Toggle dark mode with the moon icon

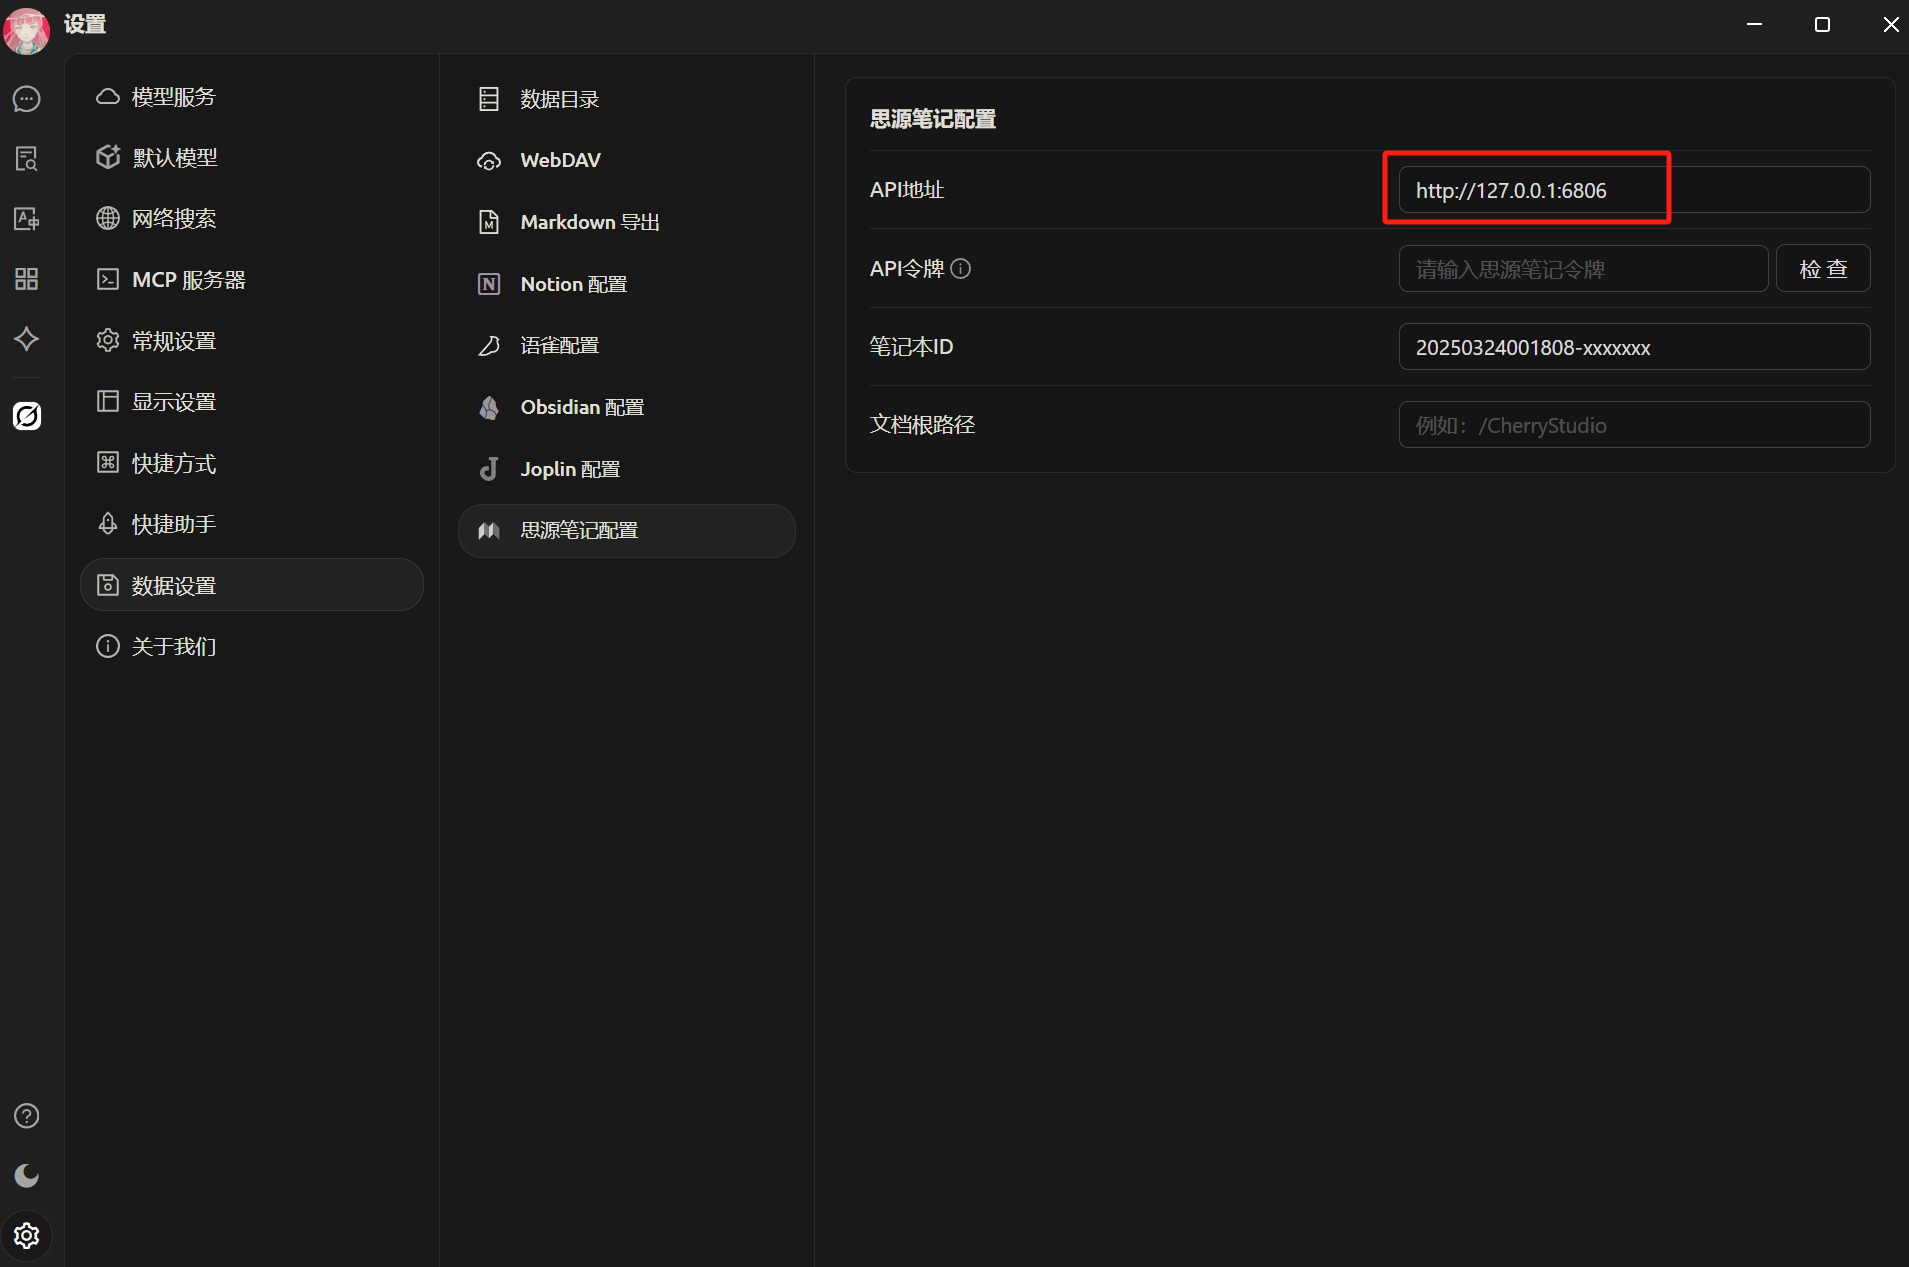pyautogui.click(x=27, y=1176)
